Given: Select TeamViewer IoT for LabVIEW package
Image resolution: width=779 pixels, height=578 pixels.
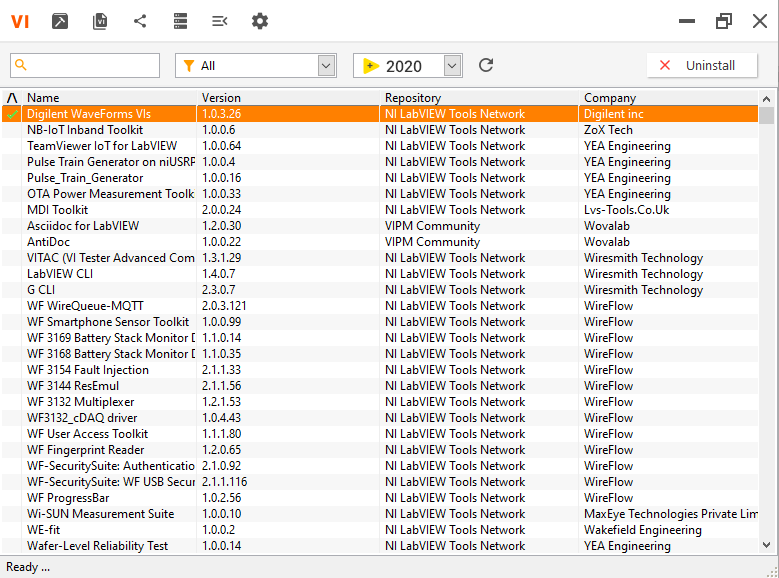Looking at the screenshot, I should click(x=380, y=146).
